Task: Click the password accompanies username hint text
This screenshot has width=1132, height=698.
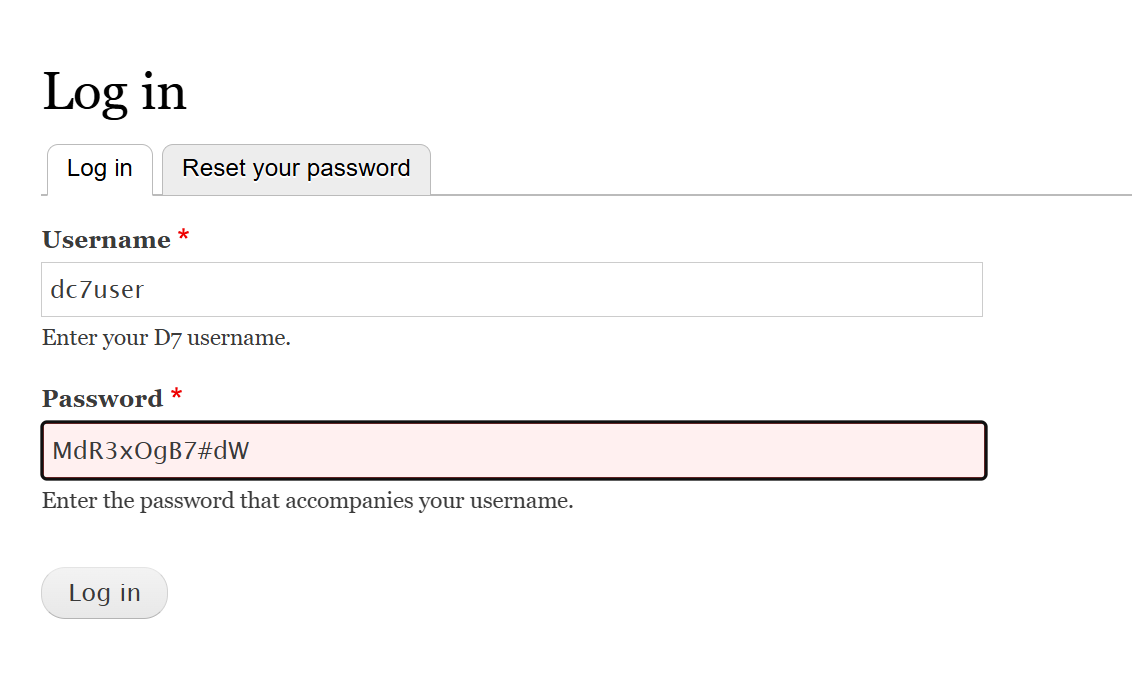Action: click(307, 500)
